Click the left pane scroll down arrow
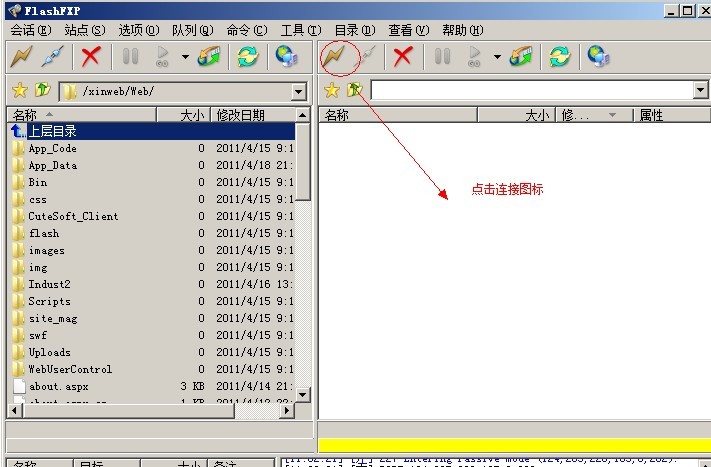The width and height of the screenshot is (711, 467). [x=302, y=394]
